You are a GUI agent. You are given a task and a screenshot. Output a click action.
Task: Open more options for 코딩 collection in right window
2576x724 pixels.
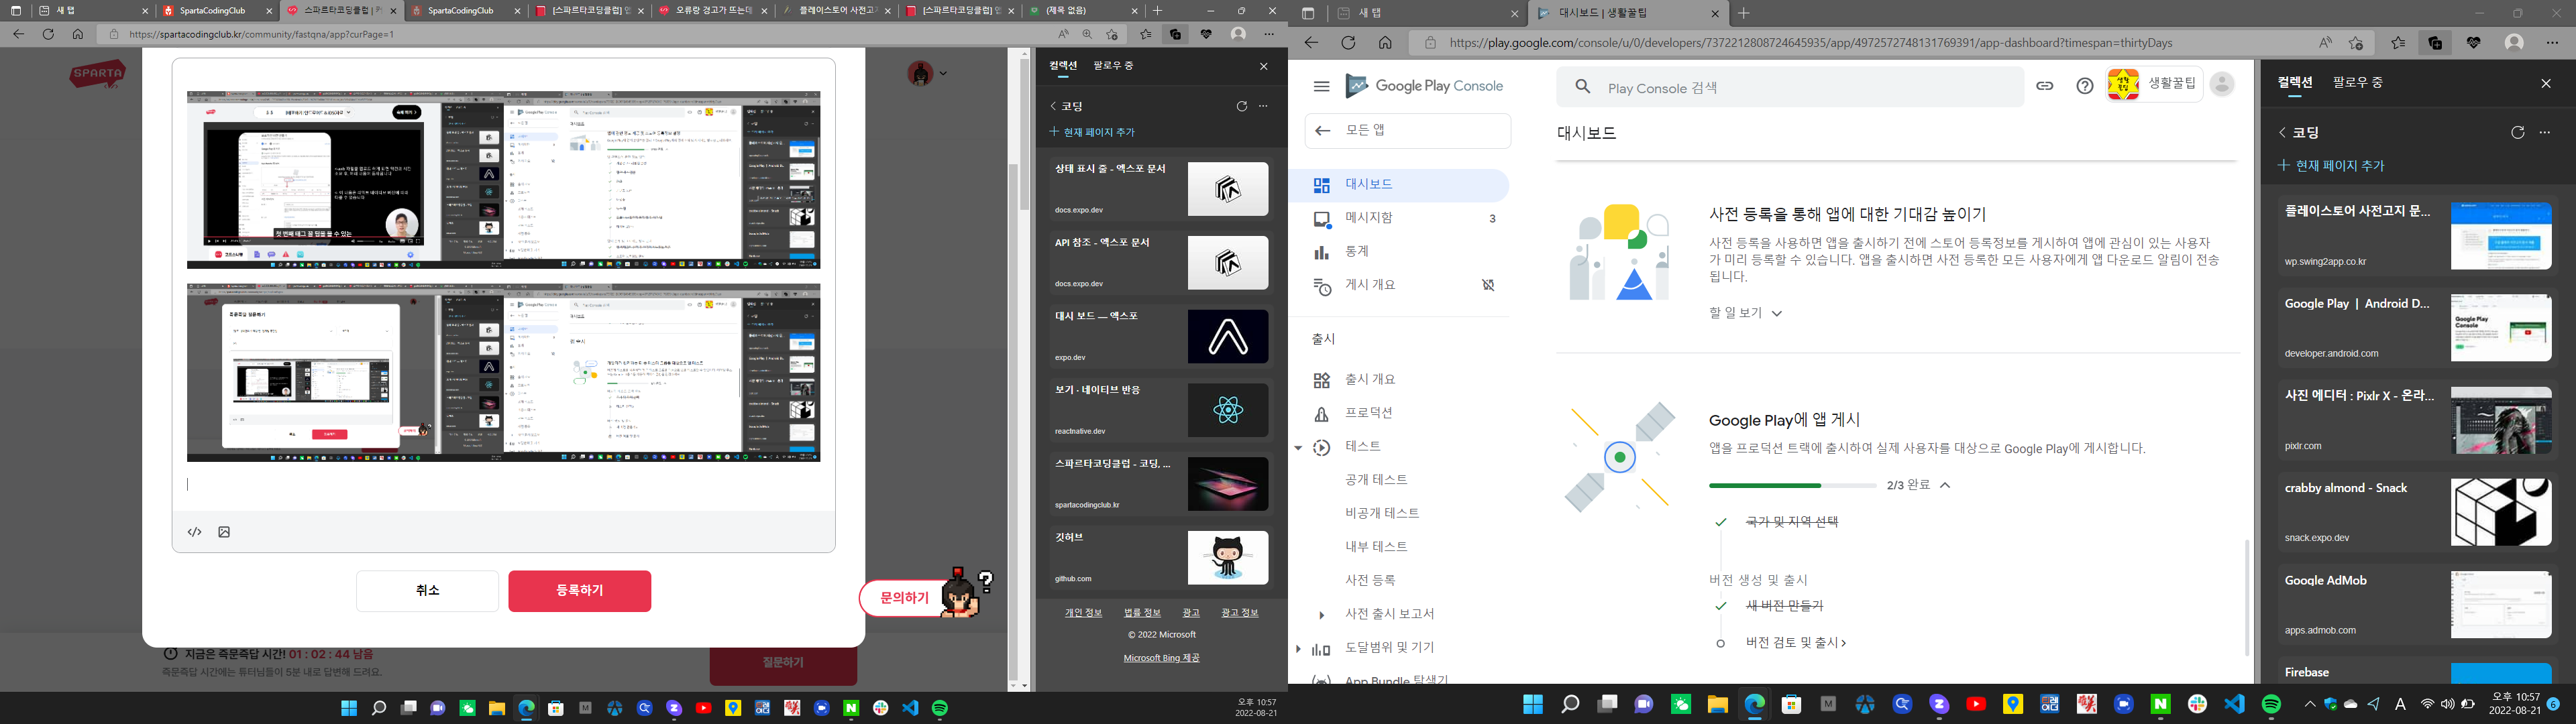pos(2546,132)
